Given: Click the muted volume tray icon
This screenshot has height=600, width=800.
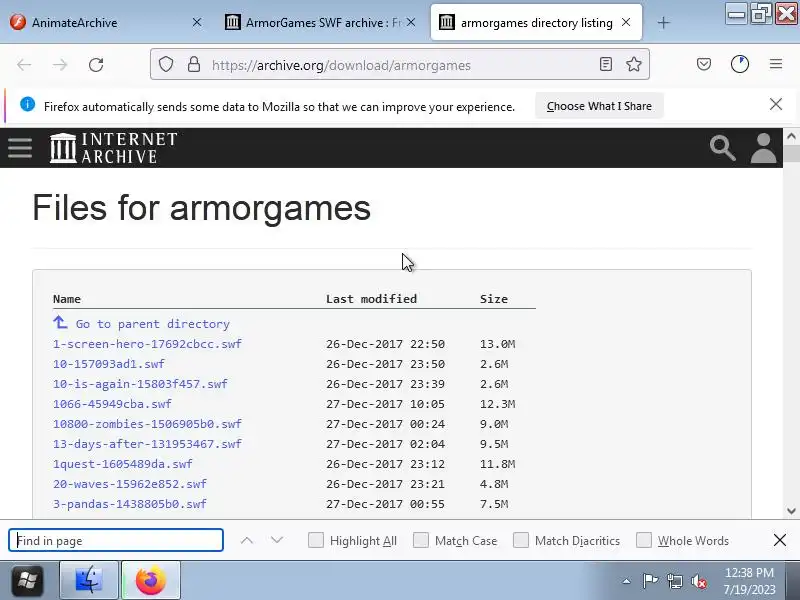Looking at the screenshot, I should [x=699, y=581].
